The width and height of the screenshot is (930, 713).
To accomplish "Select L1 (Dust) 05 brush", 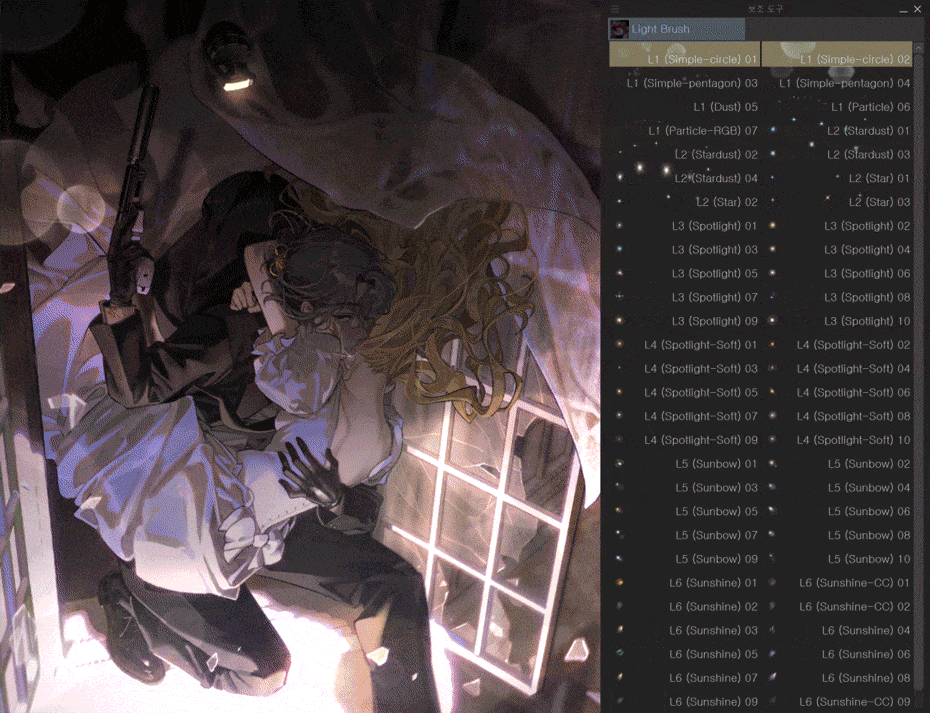I will (x=685, y=107).
